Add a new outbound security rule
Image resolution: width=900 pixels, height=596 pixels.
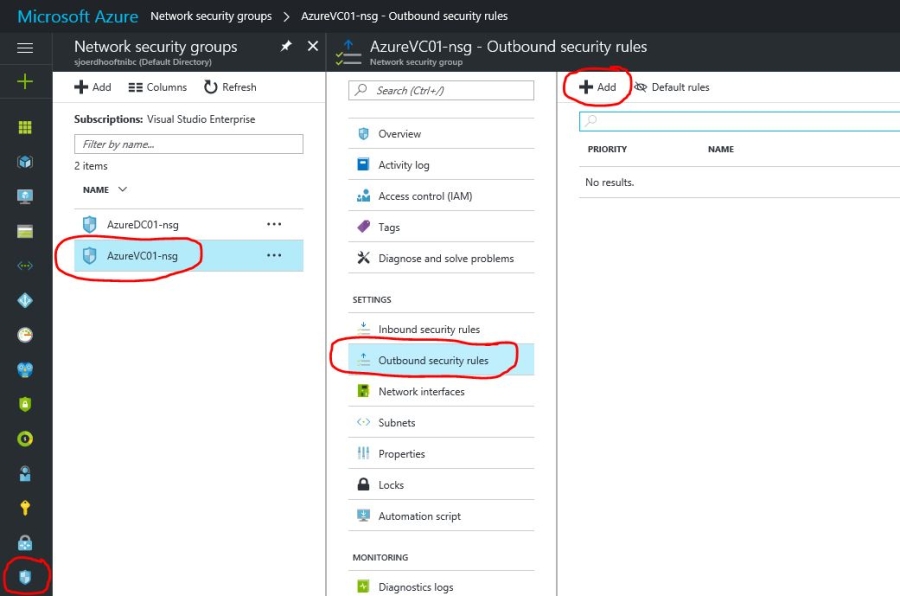(x=598, y=87)
